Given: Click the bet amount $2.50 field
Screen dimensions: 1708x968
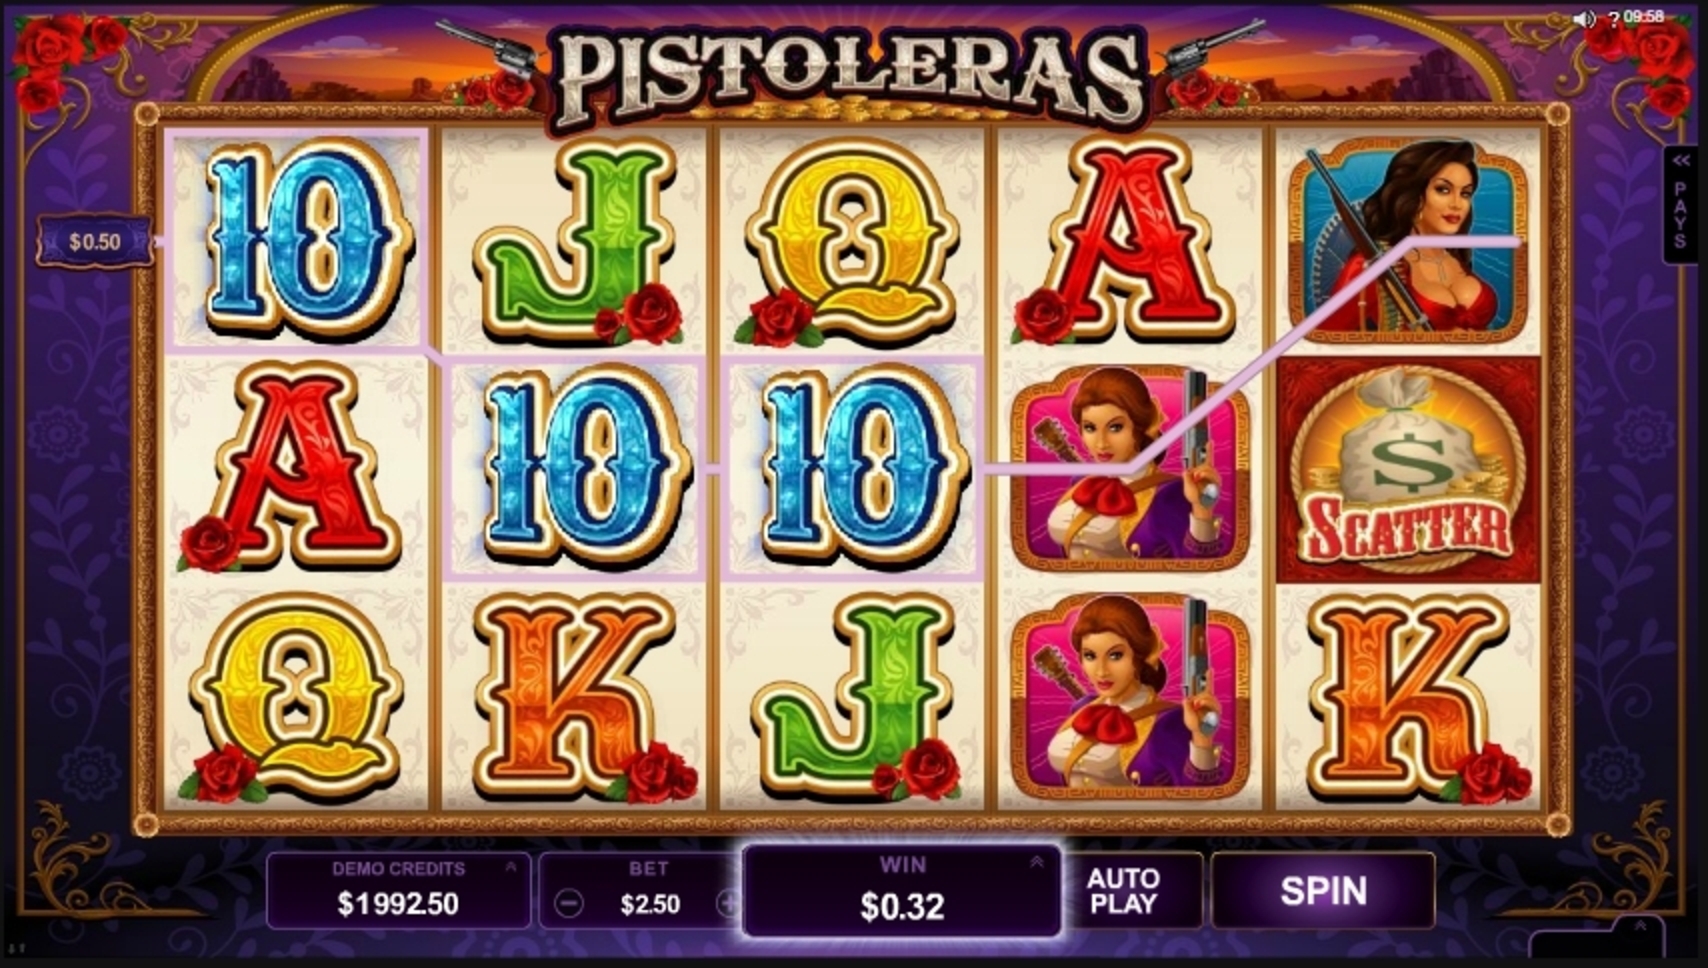Looking at the screenshot, I should point(649,904).
